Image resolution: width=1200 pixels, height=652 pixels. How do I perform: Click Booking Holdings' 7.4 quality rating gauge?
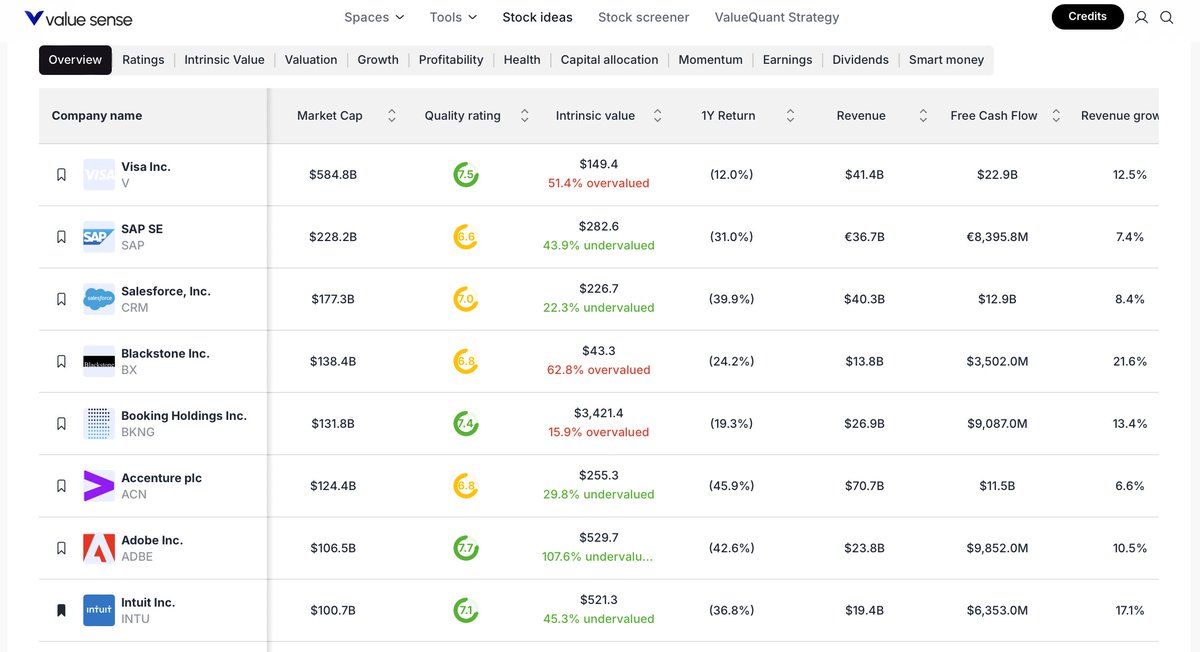pos(466,423)
